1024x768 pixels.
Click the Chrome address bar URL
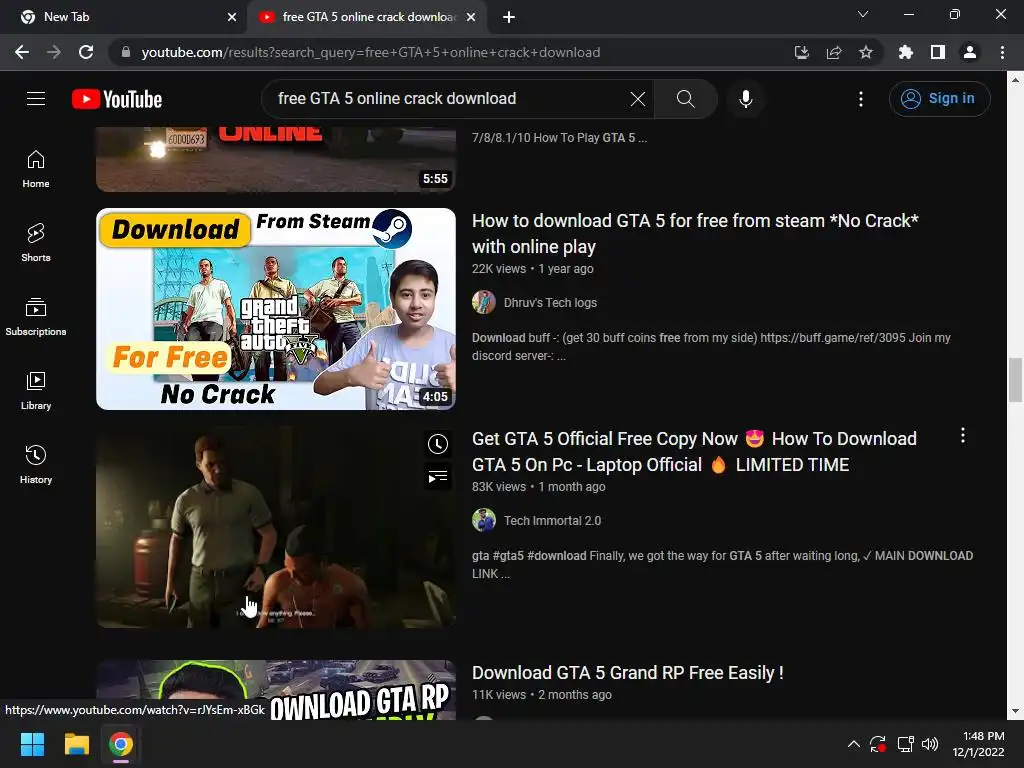tap(370, 52)
